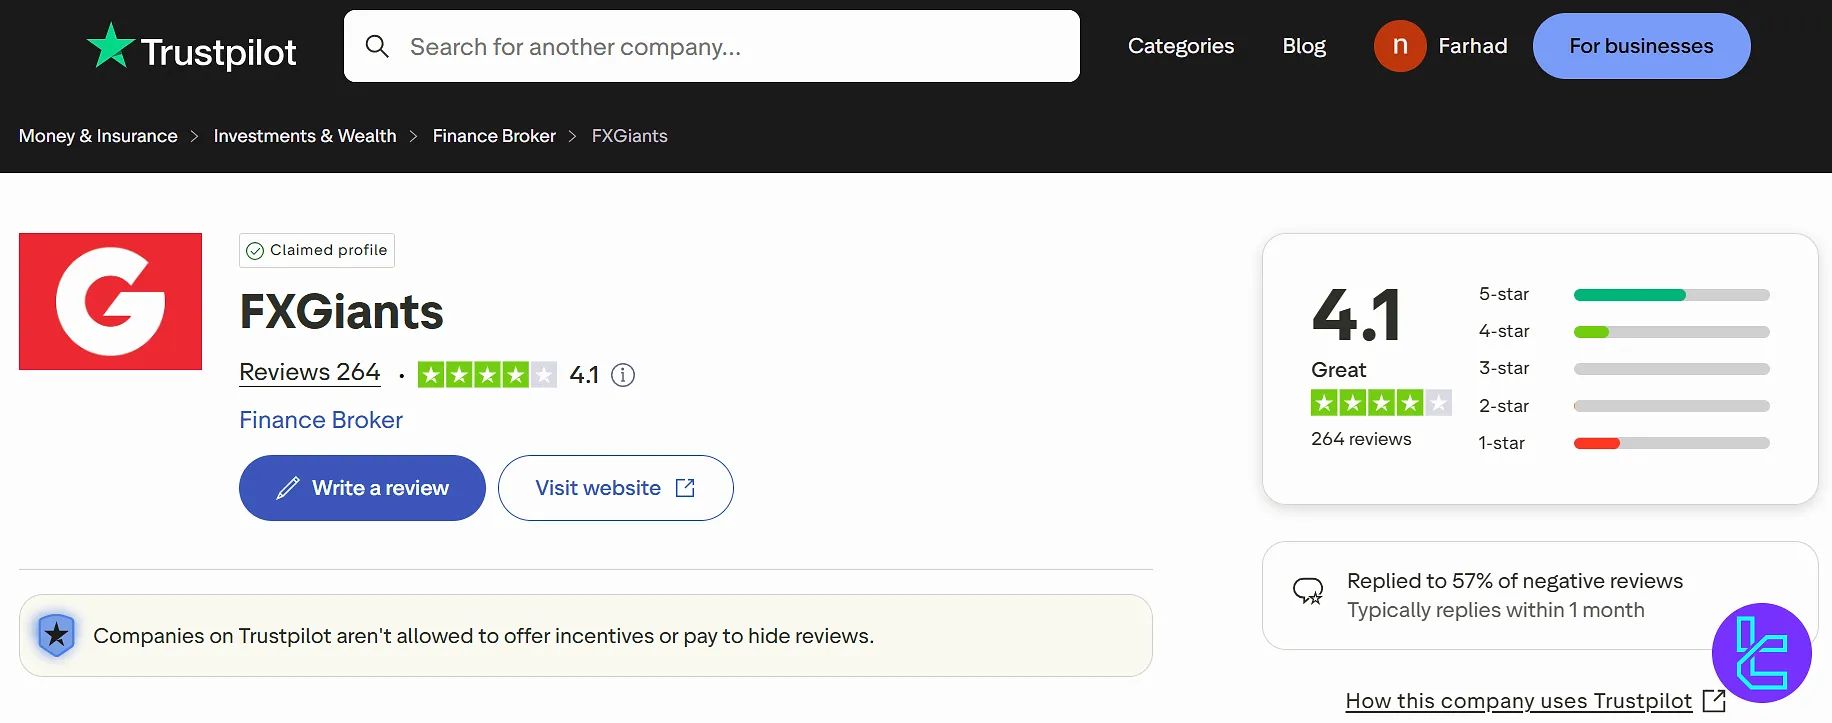This screenshot has width=1832, height=723.
Task: Select the 2-star label
Action: pos(1504,406)
